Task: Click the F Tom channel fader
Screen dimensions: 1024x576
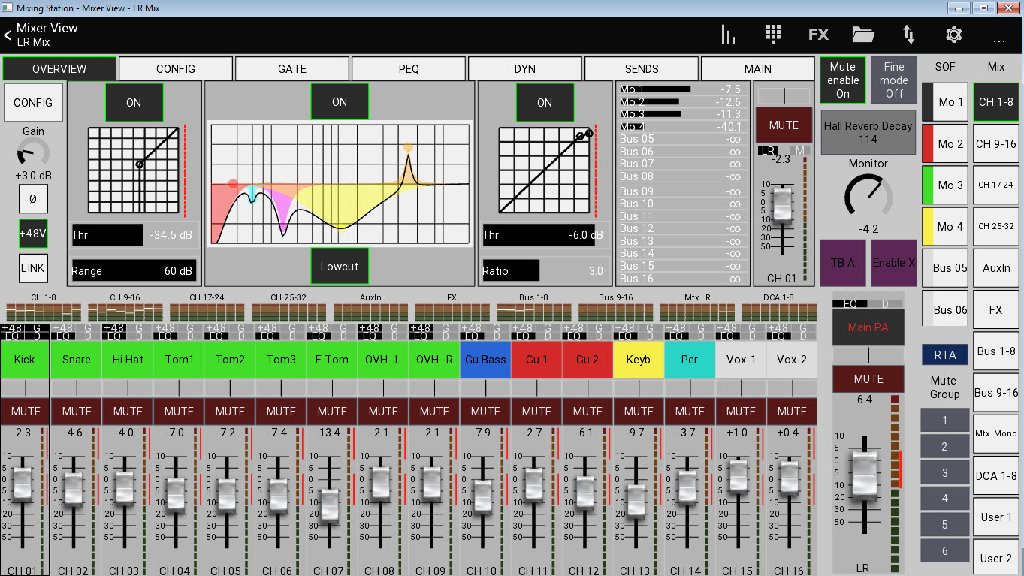Action: (329, 505)
